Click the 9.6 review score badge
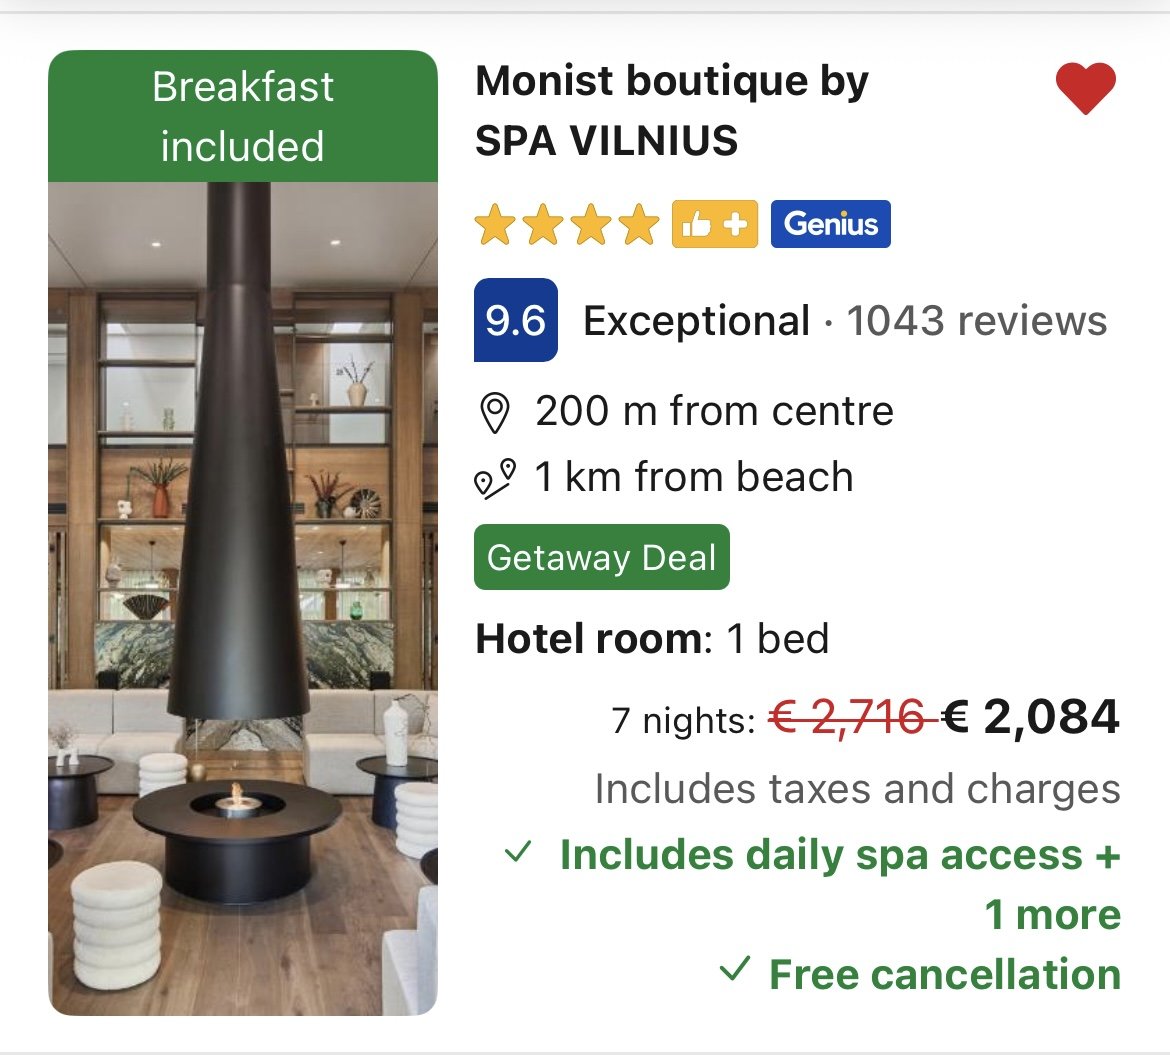Viewport: 1170px width, 1059px height. (x=515, y=321)
